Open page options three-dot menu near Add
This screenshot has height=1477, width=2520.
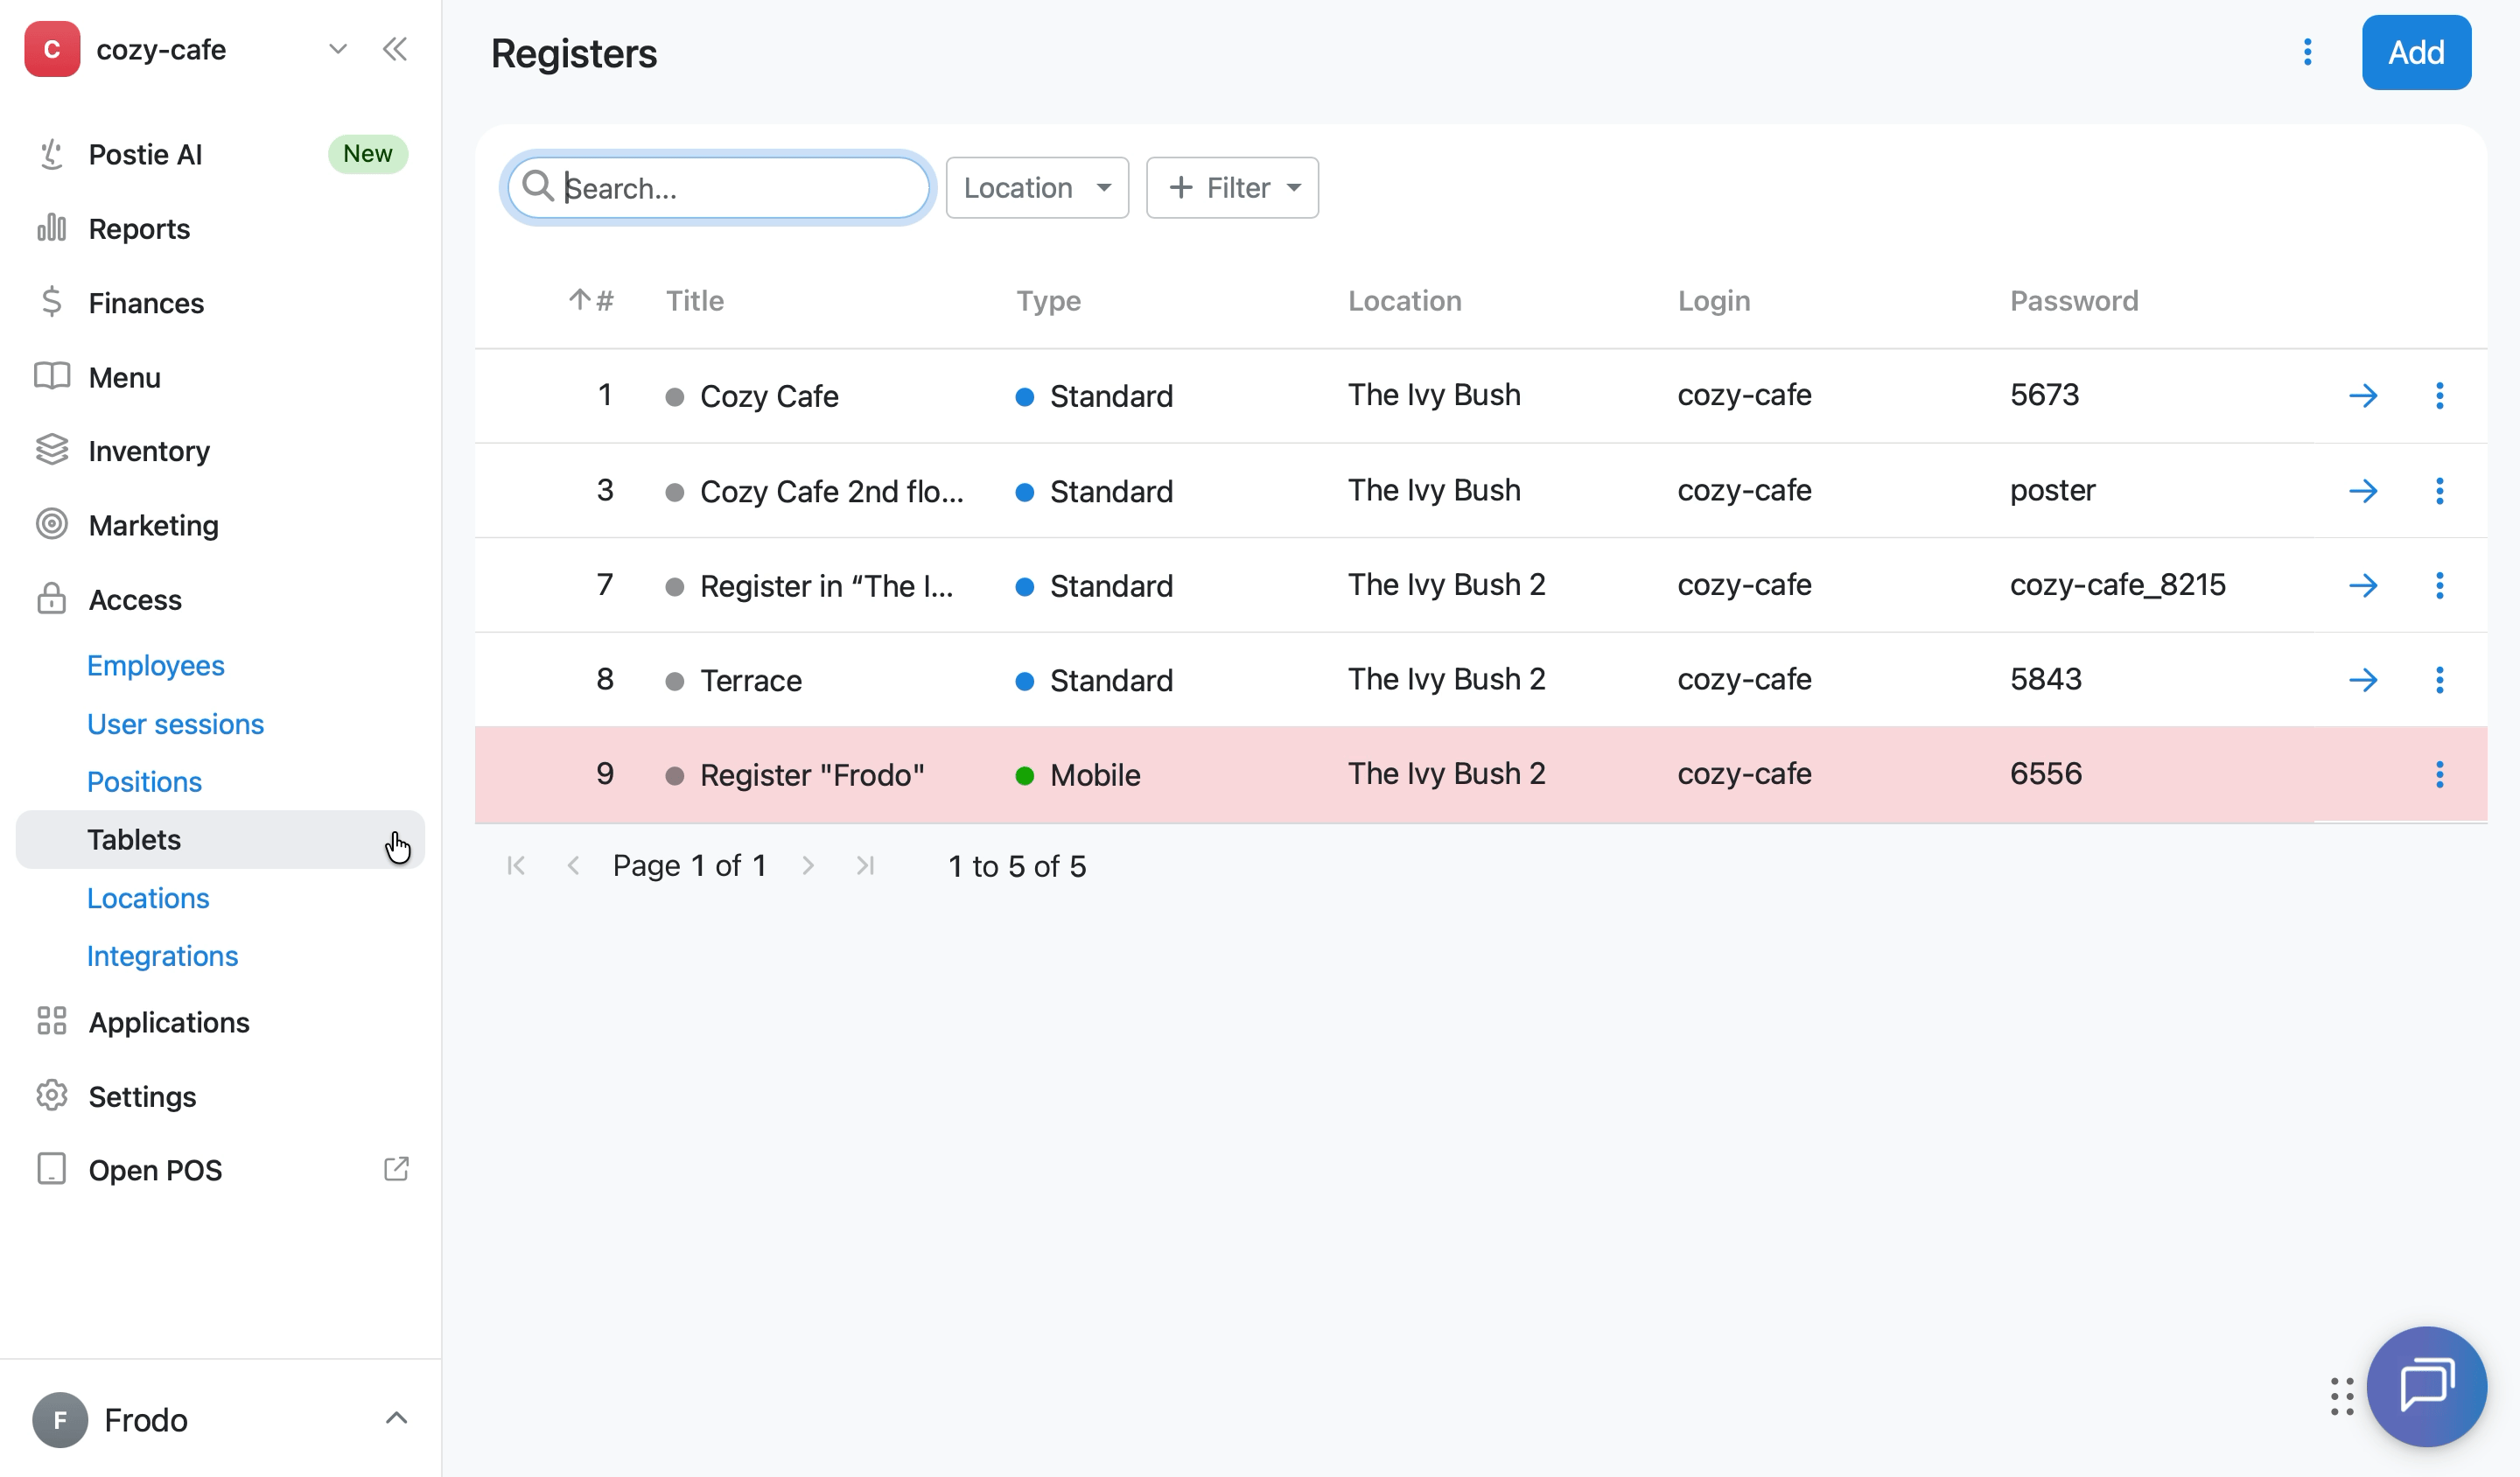pos(2307,52)
